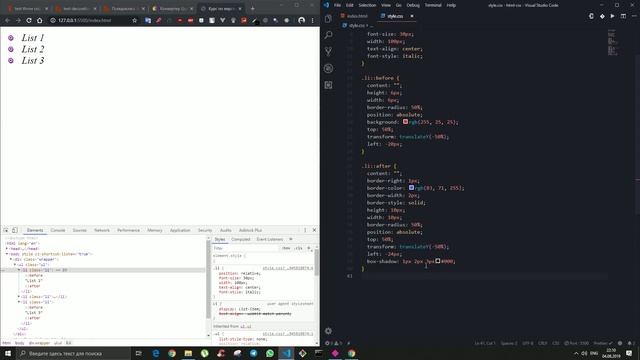Collapse the body element in DevTools
This screenshot has height=360, width=640.
click(x=7, y=254)
